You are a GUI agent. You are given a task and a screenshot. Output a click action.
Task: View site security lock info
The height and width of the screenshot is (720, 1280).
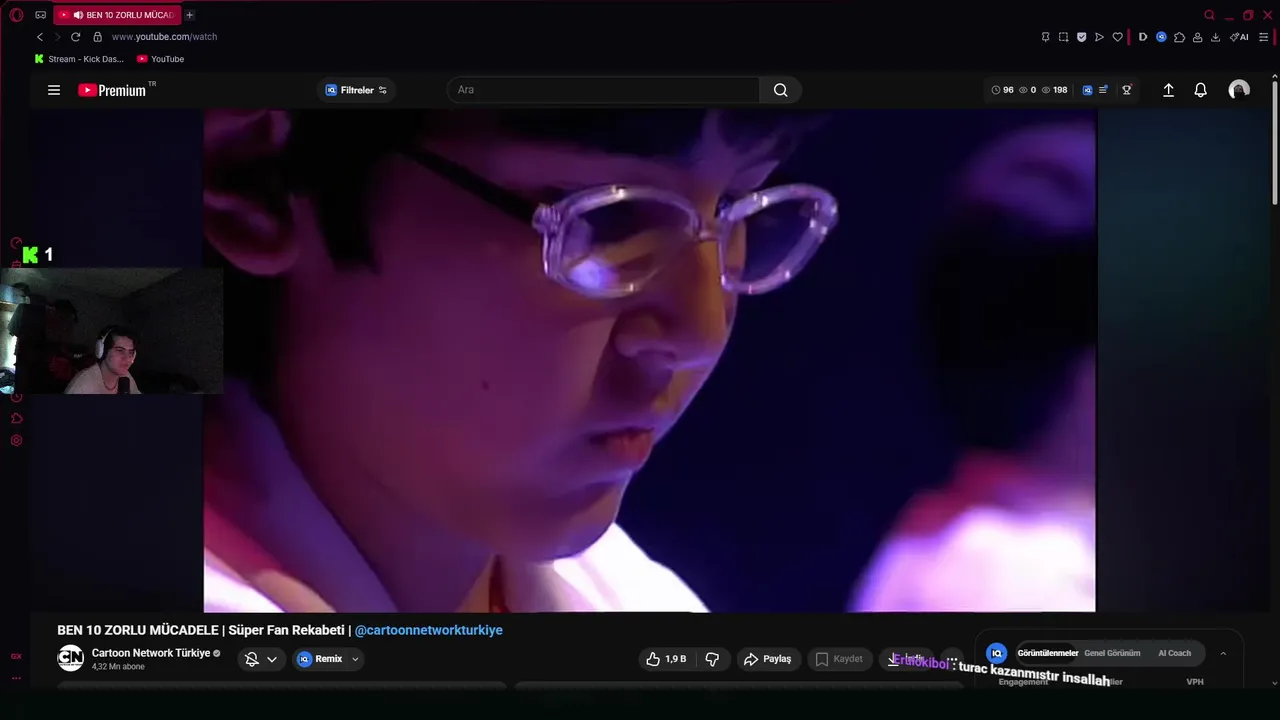97,37
